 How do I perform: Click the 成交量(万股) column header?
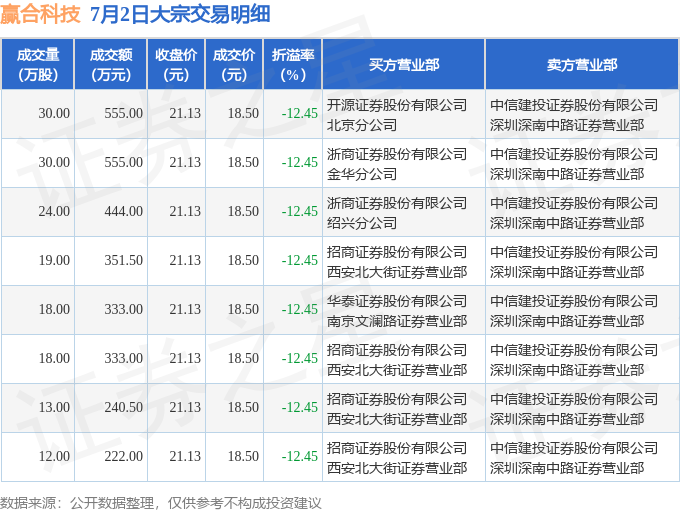[38, 65]
